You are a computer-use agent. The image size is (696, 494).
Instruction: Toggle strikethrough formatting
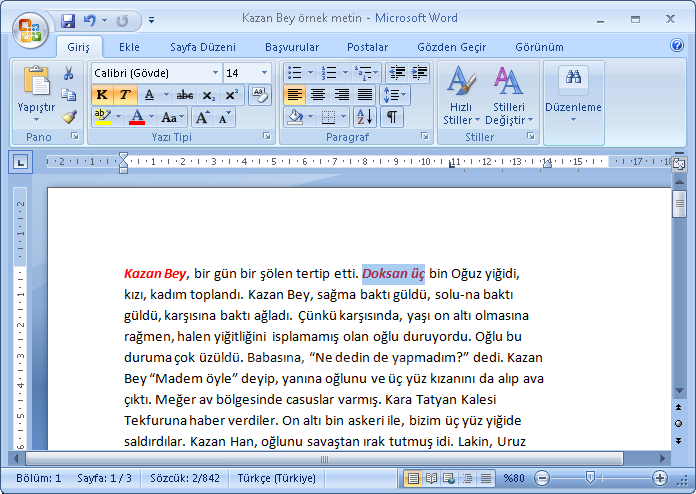tap(185, 95)
